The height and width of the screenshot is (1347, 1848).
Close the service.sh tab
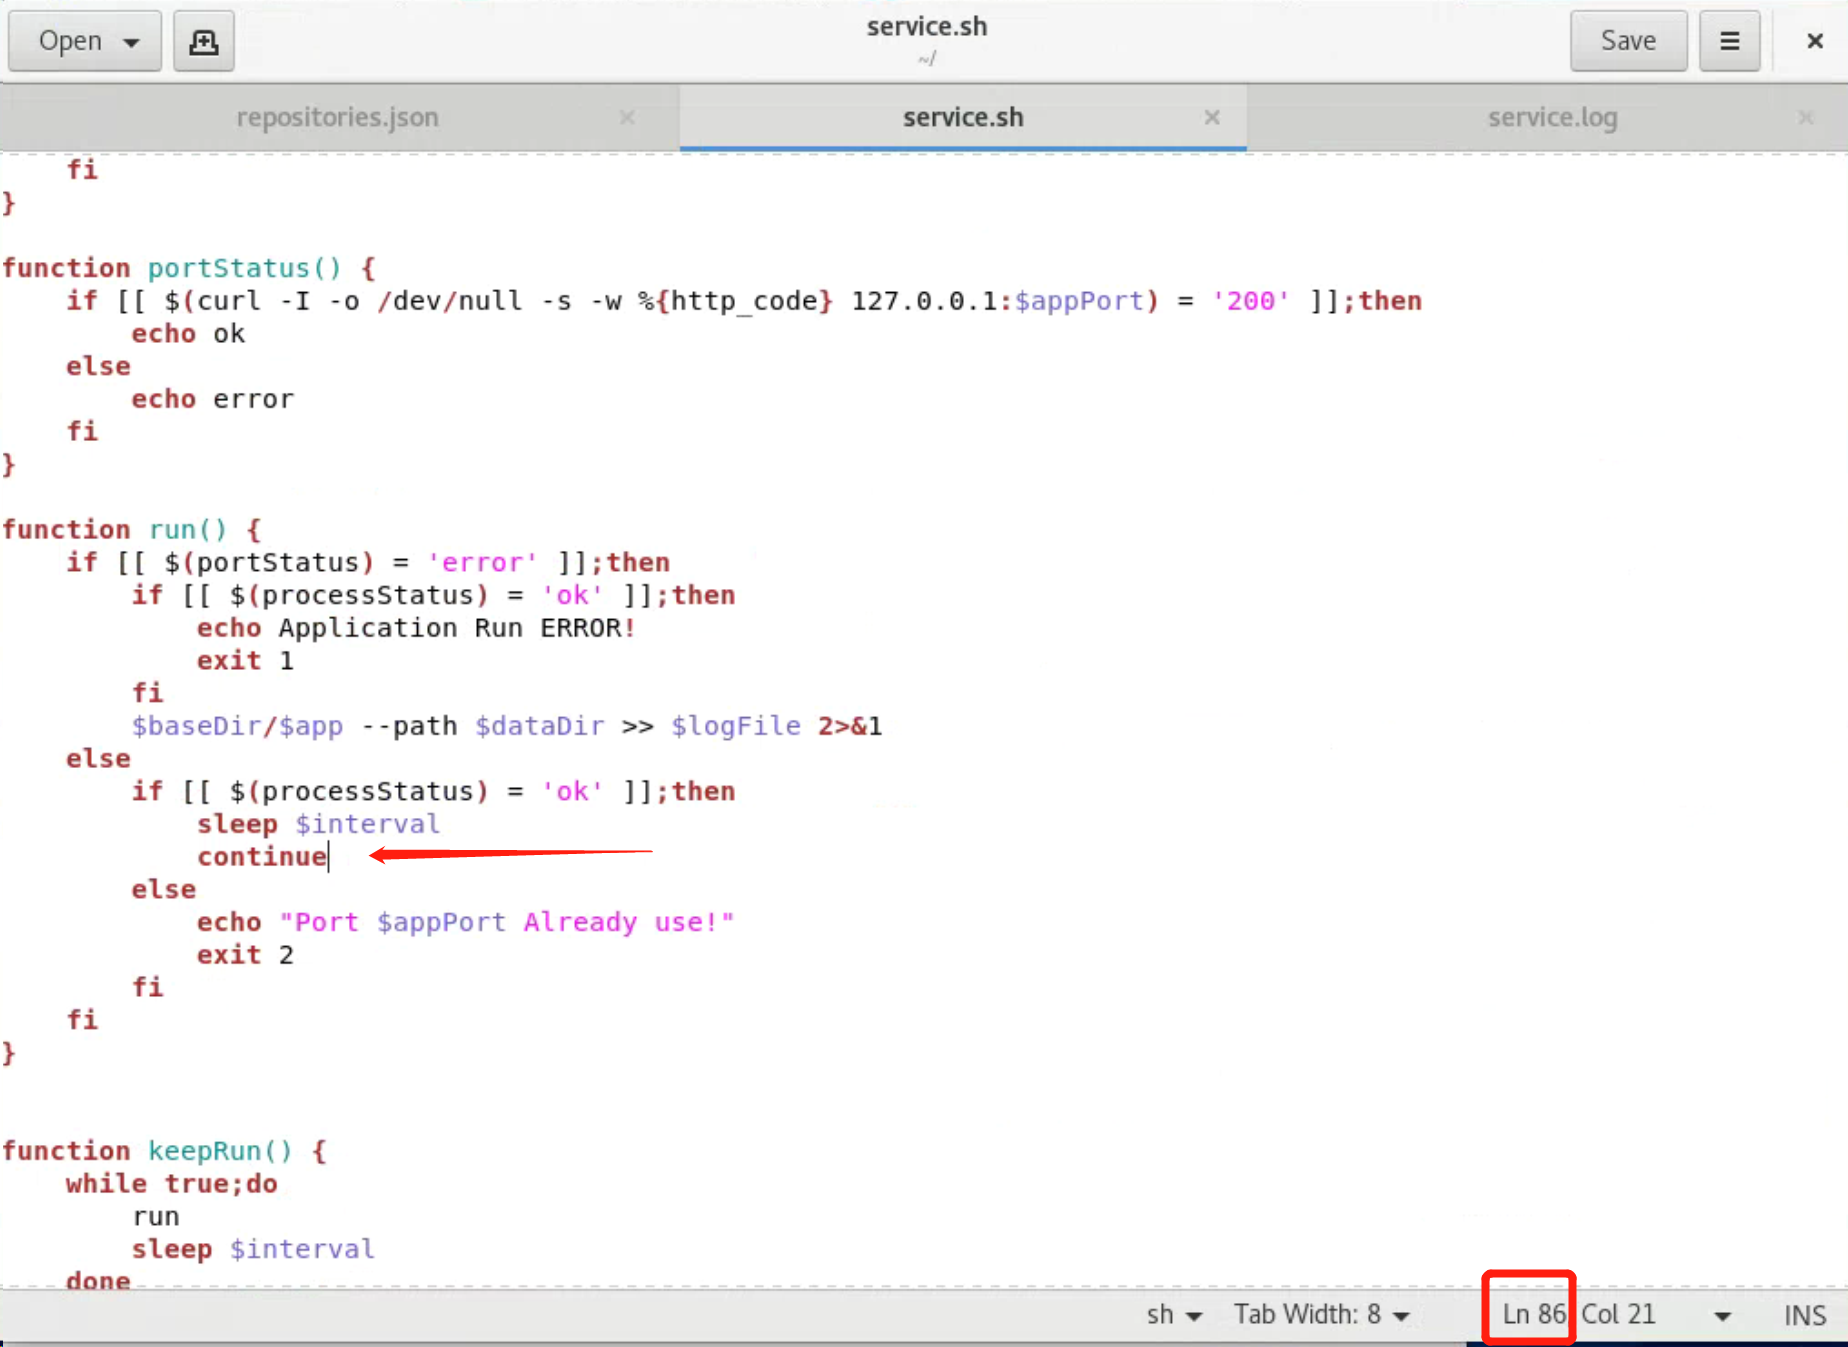[x=1212, y=117]
